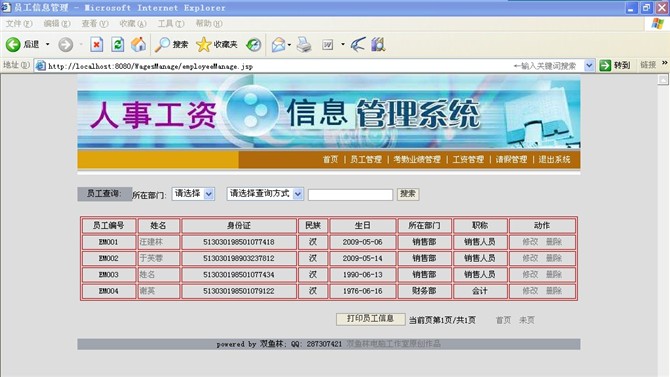The width and height of the screenshot is (670, 377).
Task: Click the 打印员工信息 button
Action: [370, 319]
